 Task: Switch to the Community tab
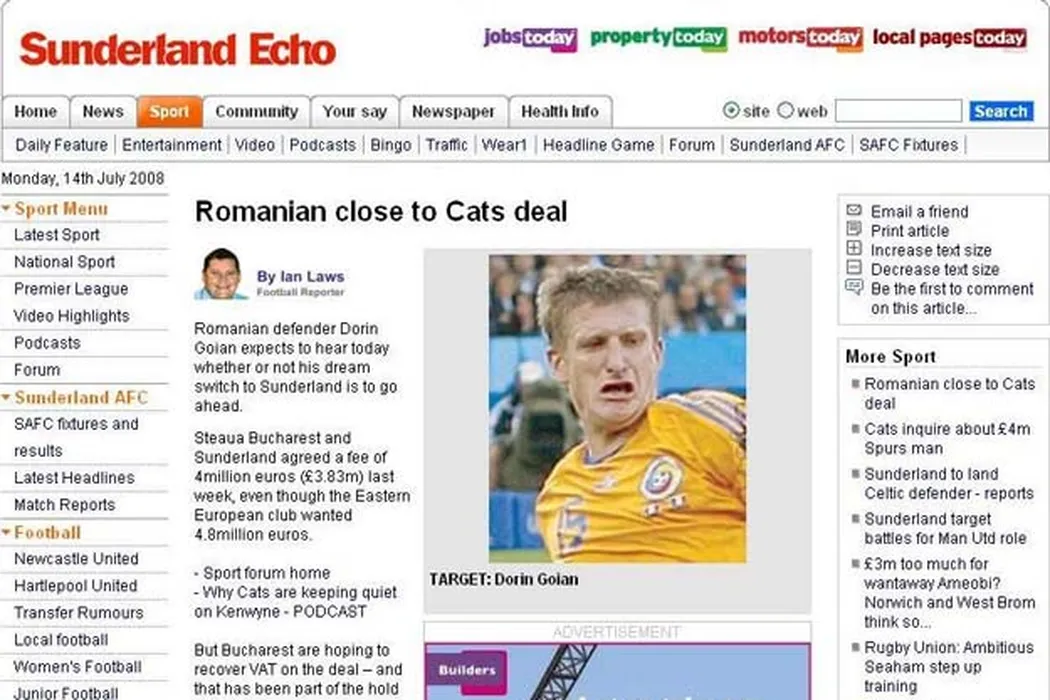point(256,112)
